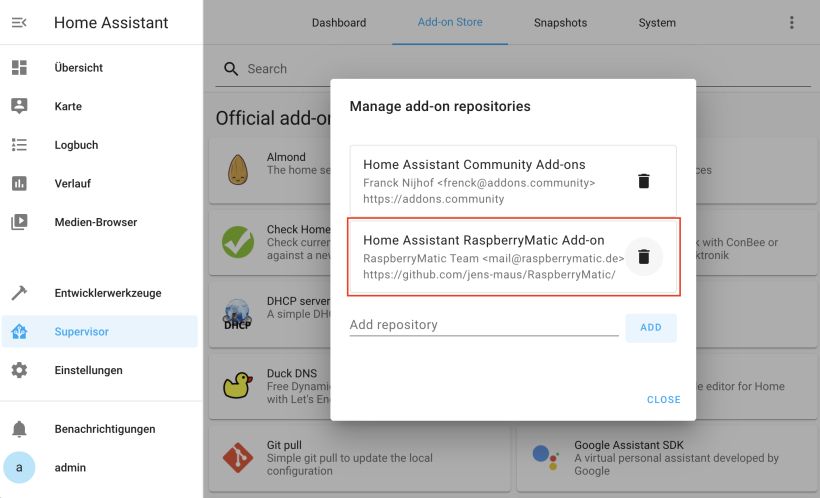Open Übersicht in the sidebar
Image resolution: width=820 pixels, height=498 pixels.
click(x=99, y=67)
